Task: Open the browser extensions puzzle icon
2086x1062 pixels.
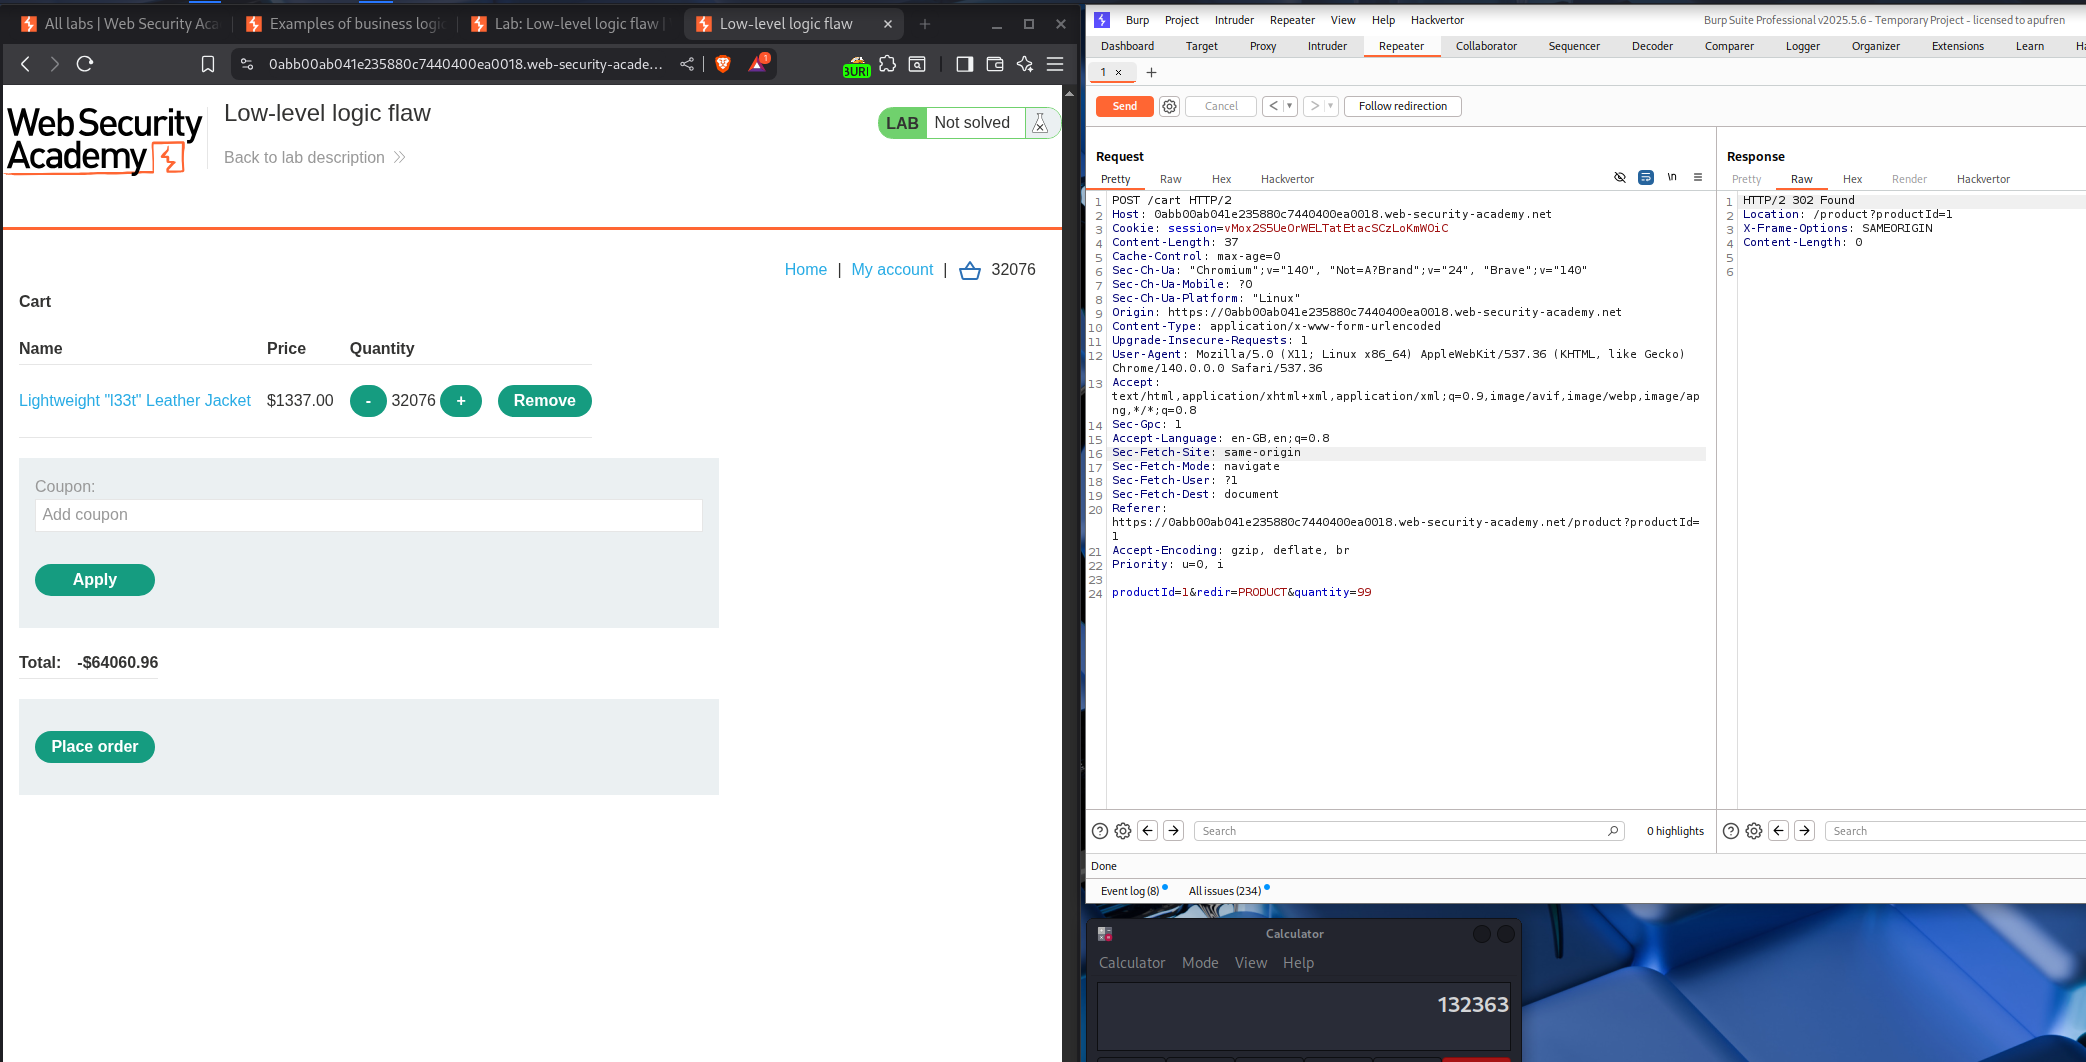Action: (x=887, y=64)
